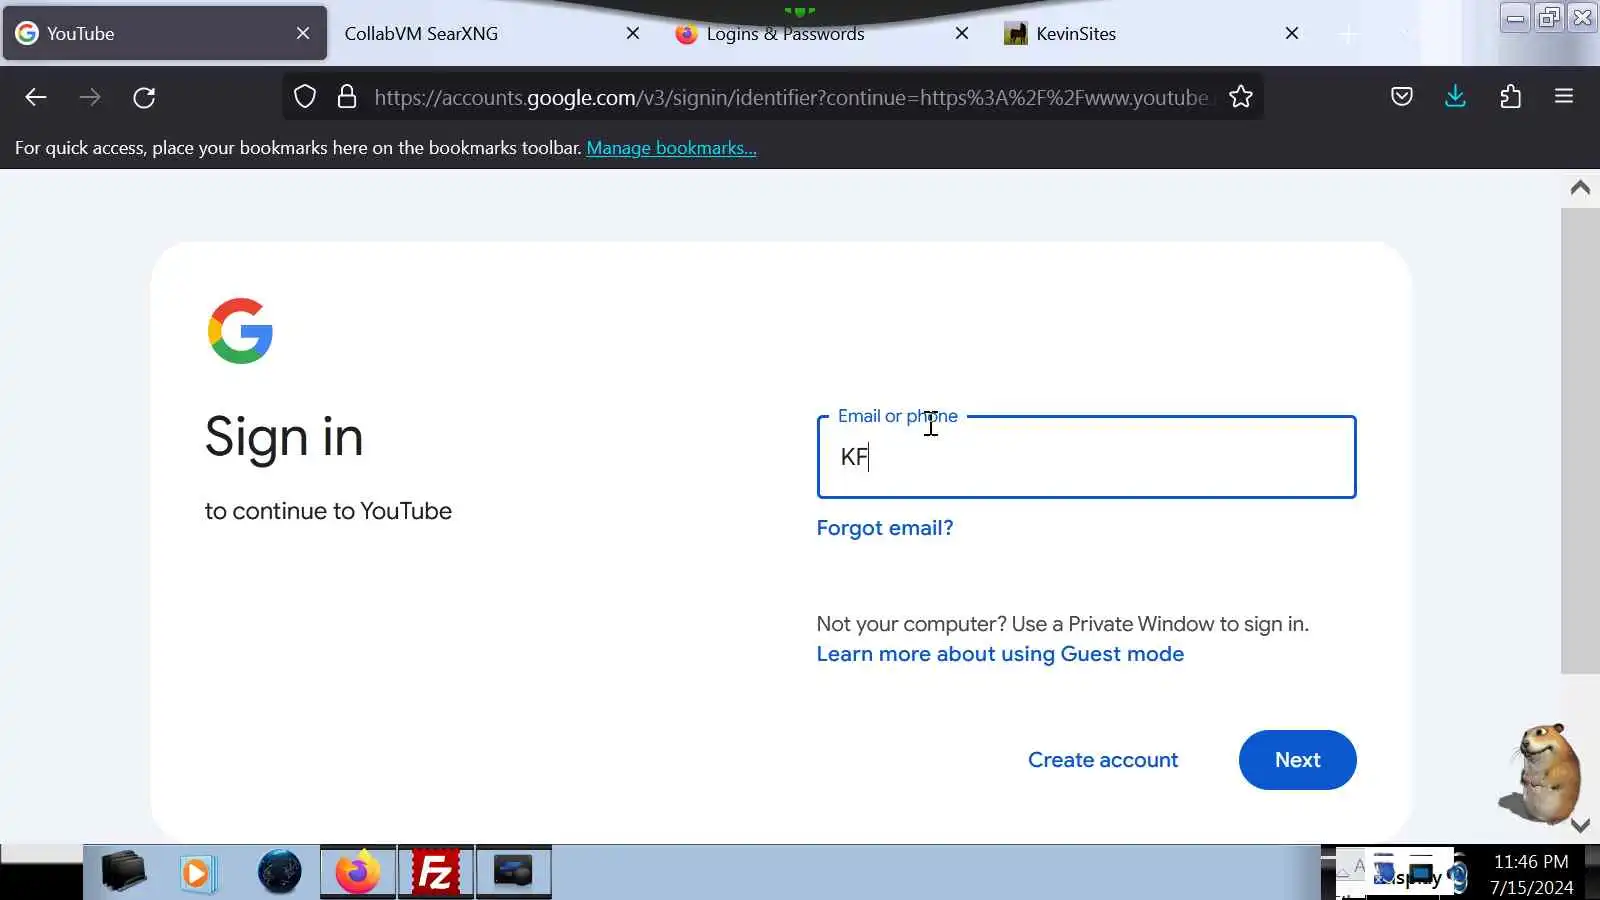
Task: Open Learn more about using Guest mode
Action: coord(1000,654)
